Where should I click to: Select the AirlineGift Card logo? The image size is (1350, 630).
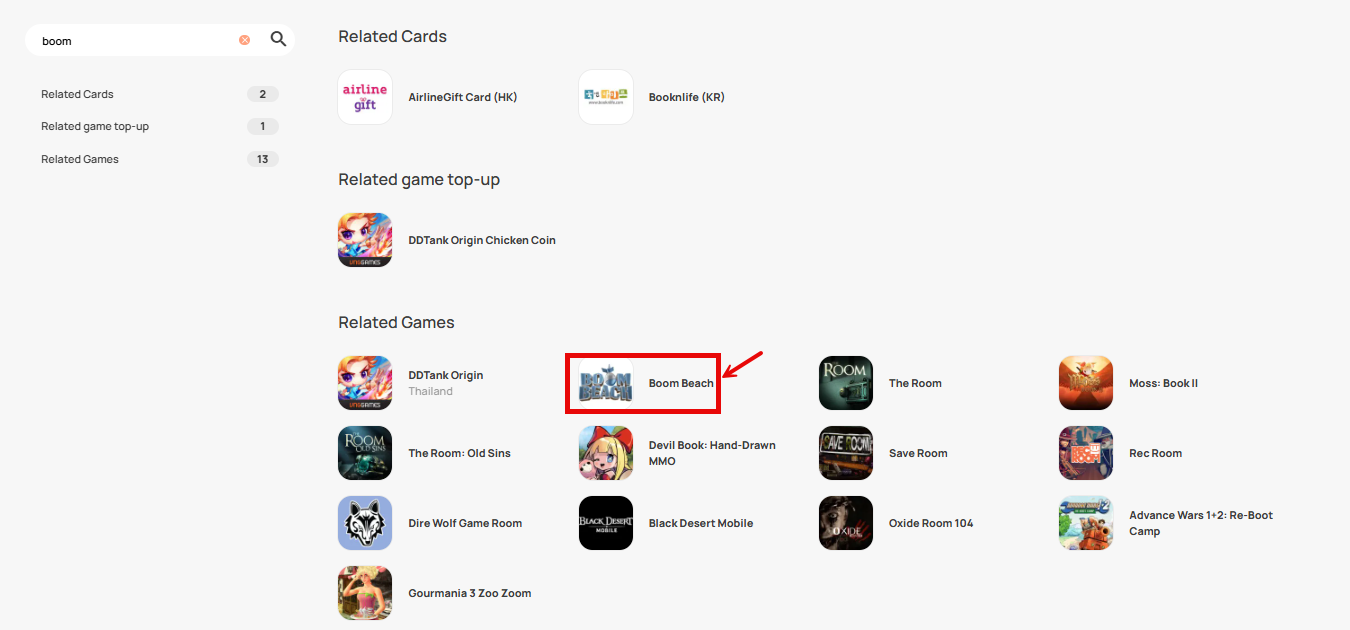click(365, 97)
